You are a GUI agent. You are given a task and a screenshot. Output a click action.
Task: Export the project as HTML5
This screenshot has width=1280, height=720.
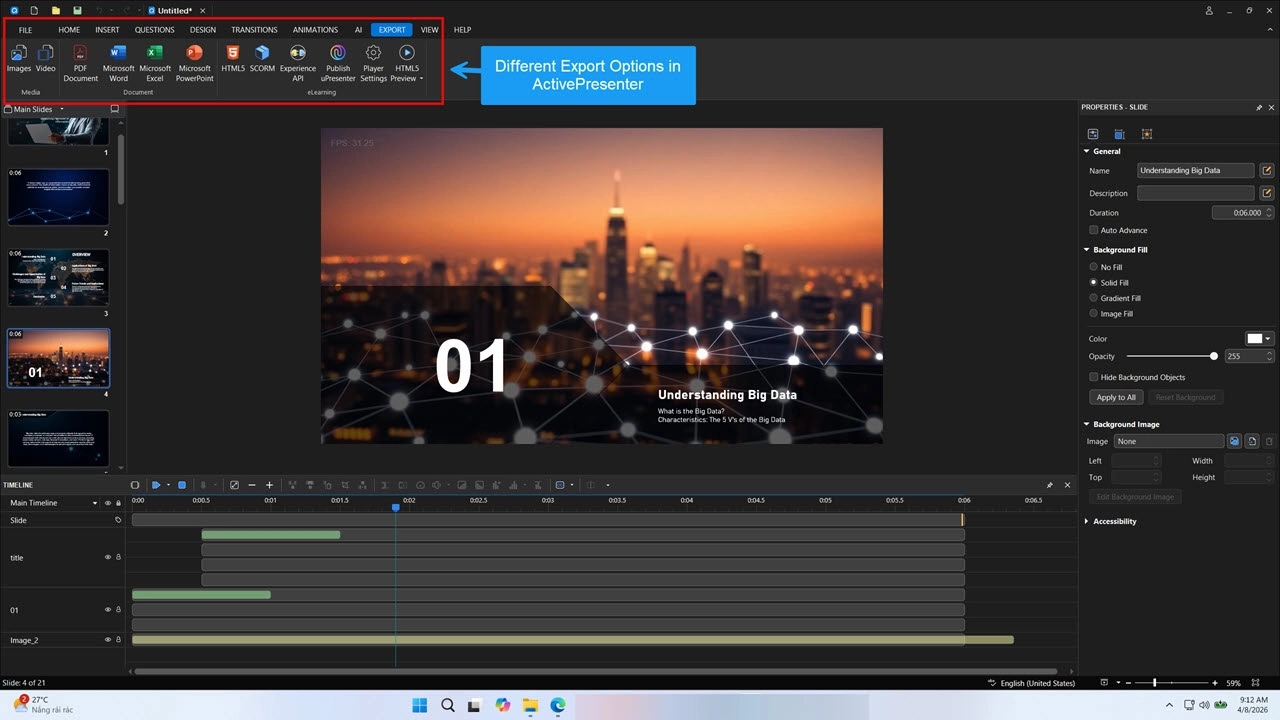[232, 62]
